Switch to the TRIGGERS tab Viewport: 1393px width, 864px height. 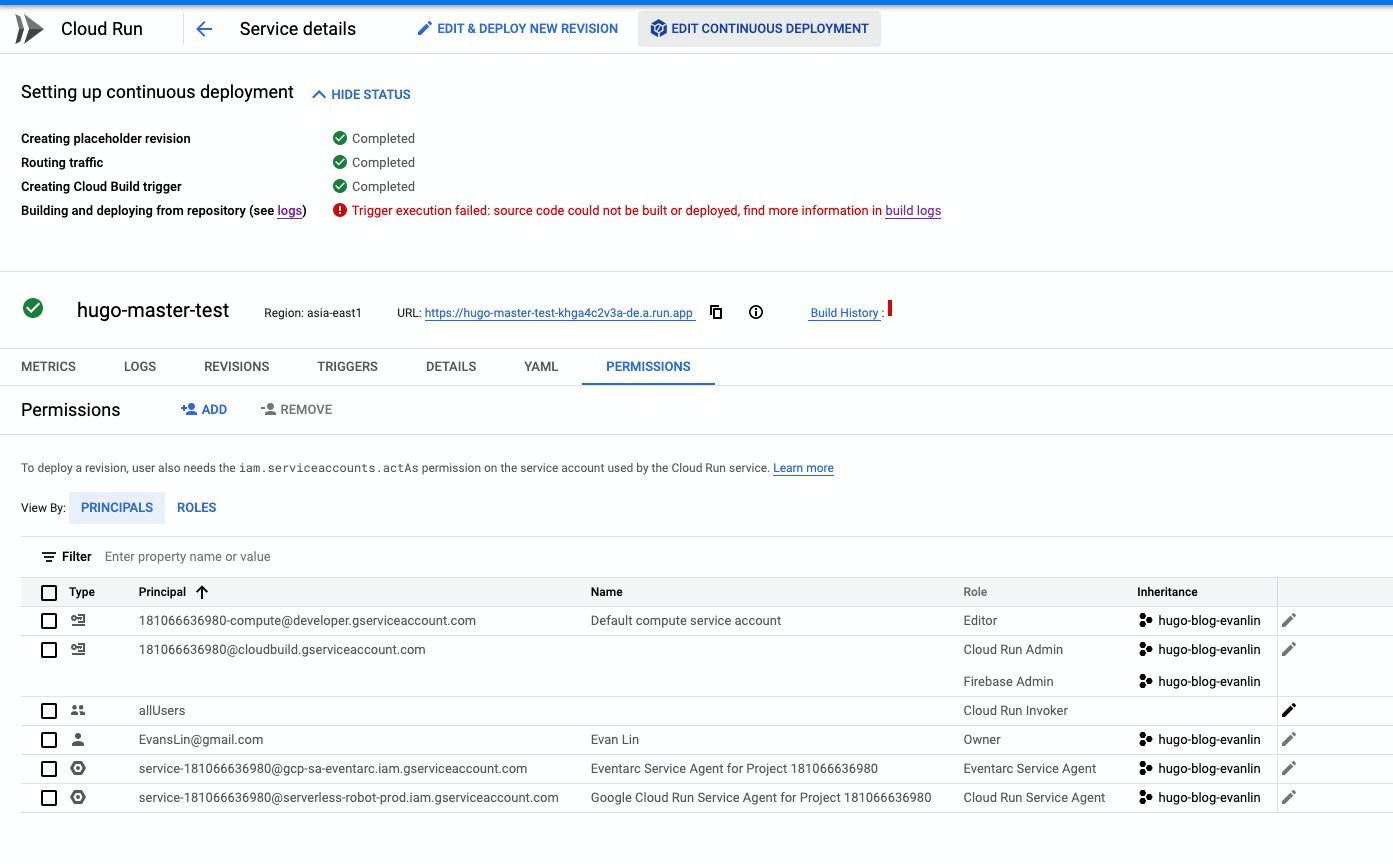pyautogui.click(x=347, y=367)
